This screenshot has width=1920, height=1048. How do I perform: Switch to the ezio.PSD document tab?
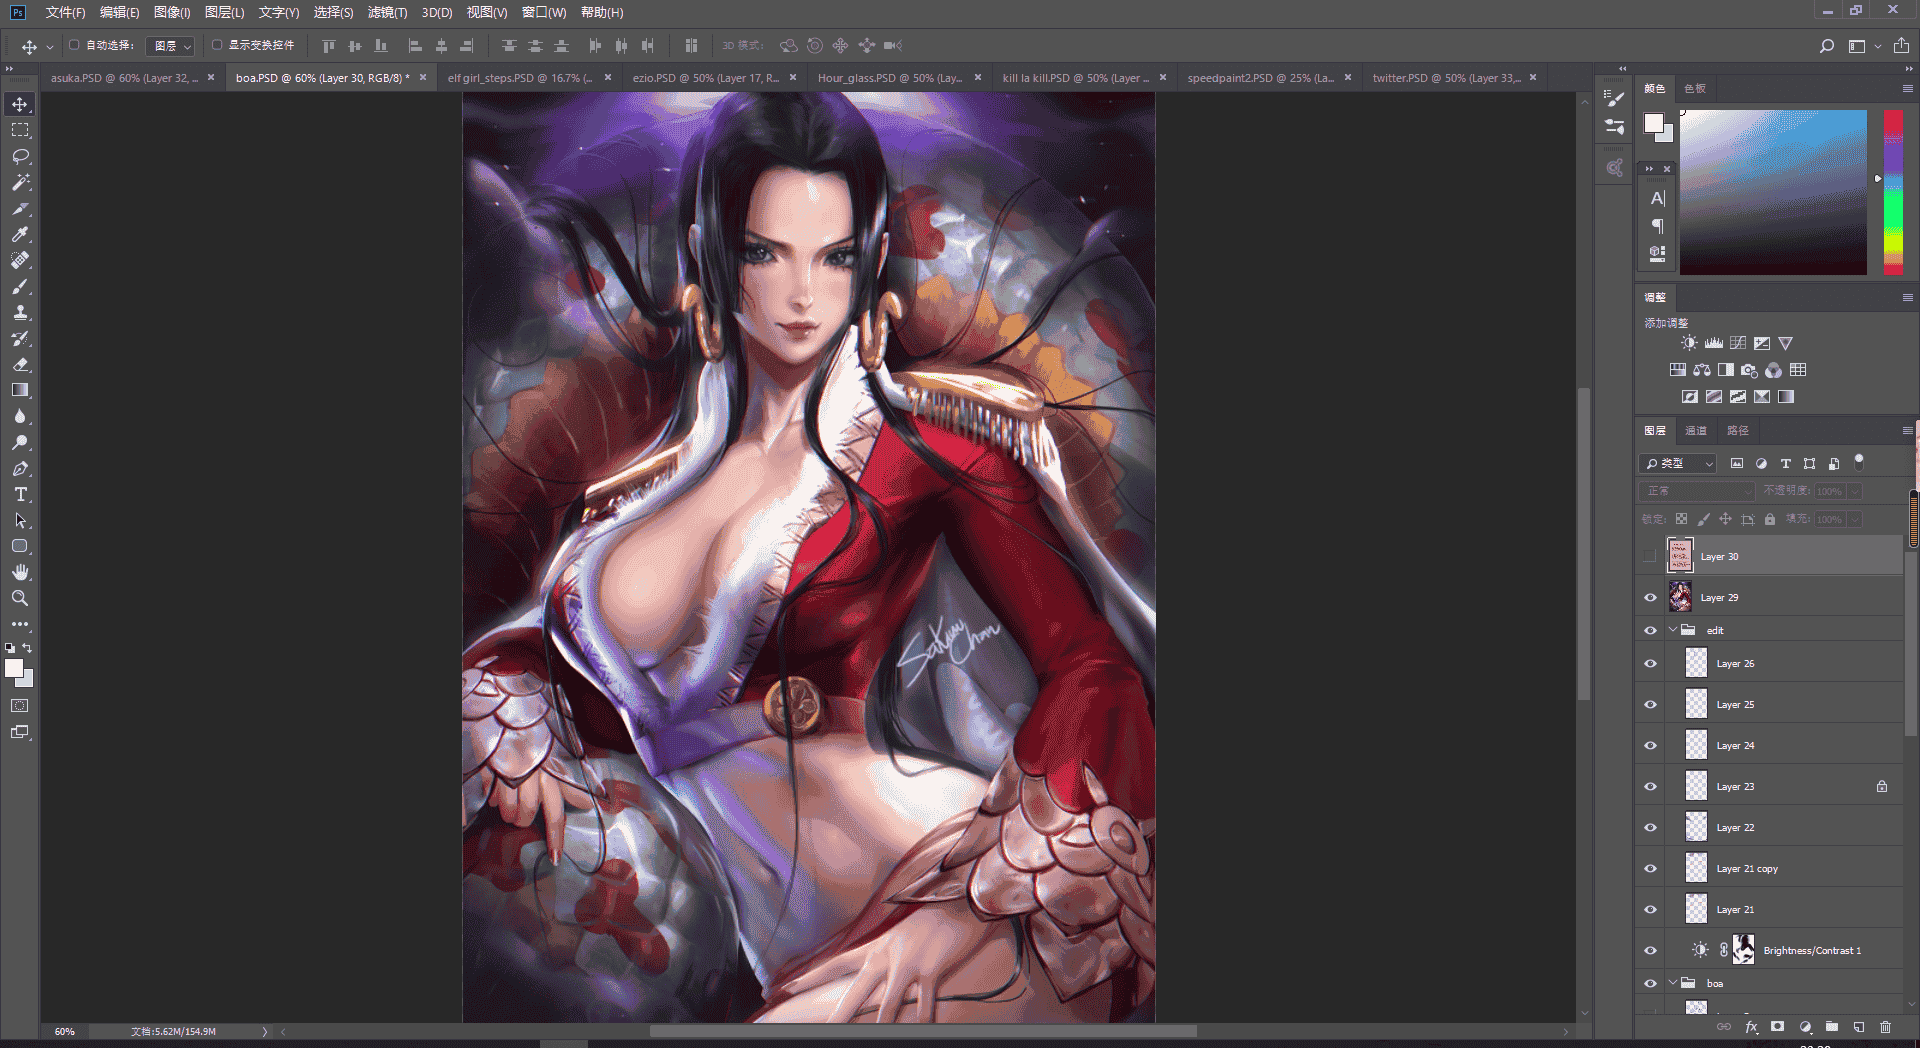point(705,78)
